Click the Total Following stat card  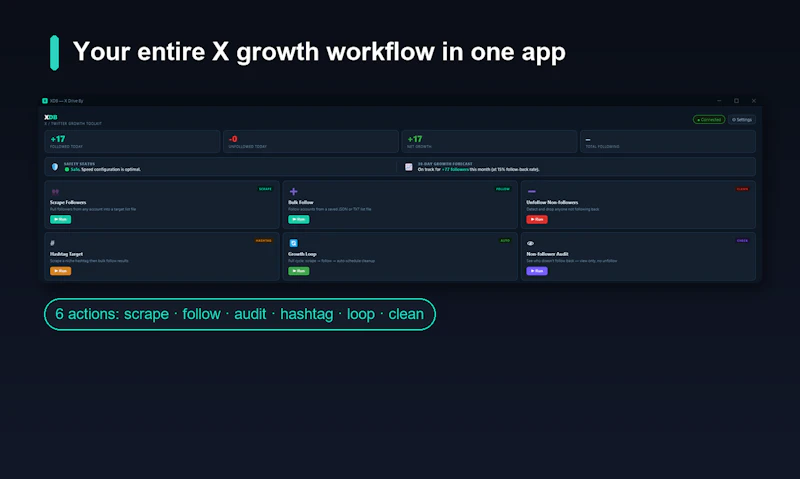(x=668, y=141)
